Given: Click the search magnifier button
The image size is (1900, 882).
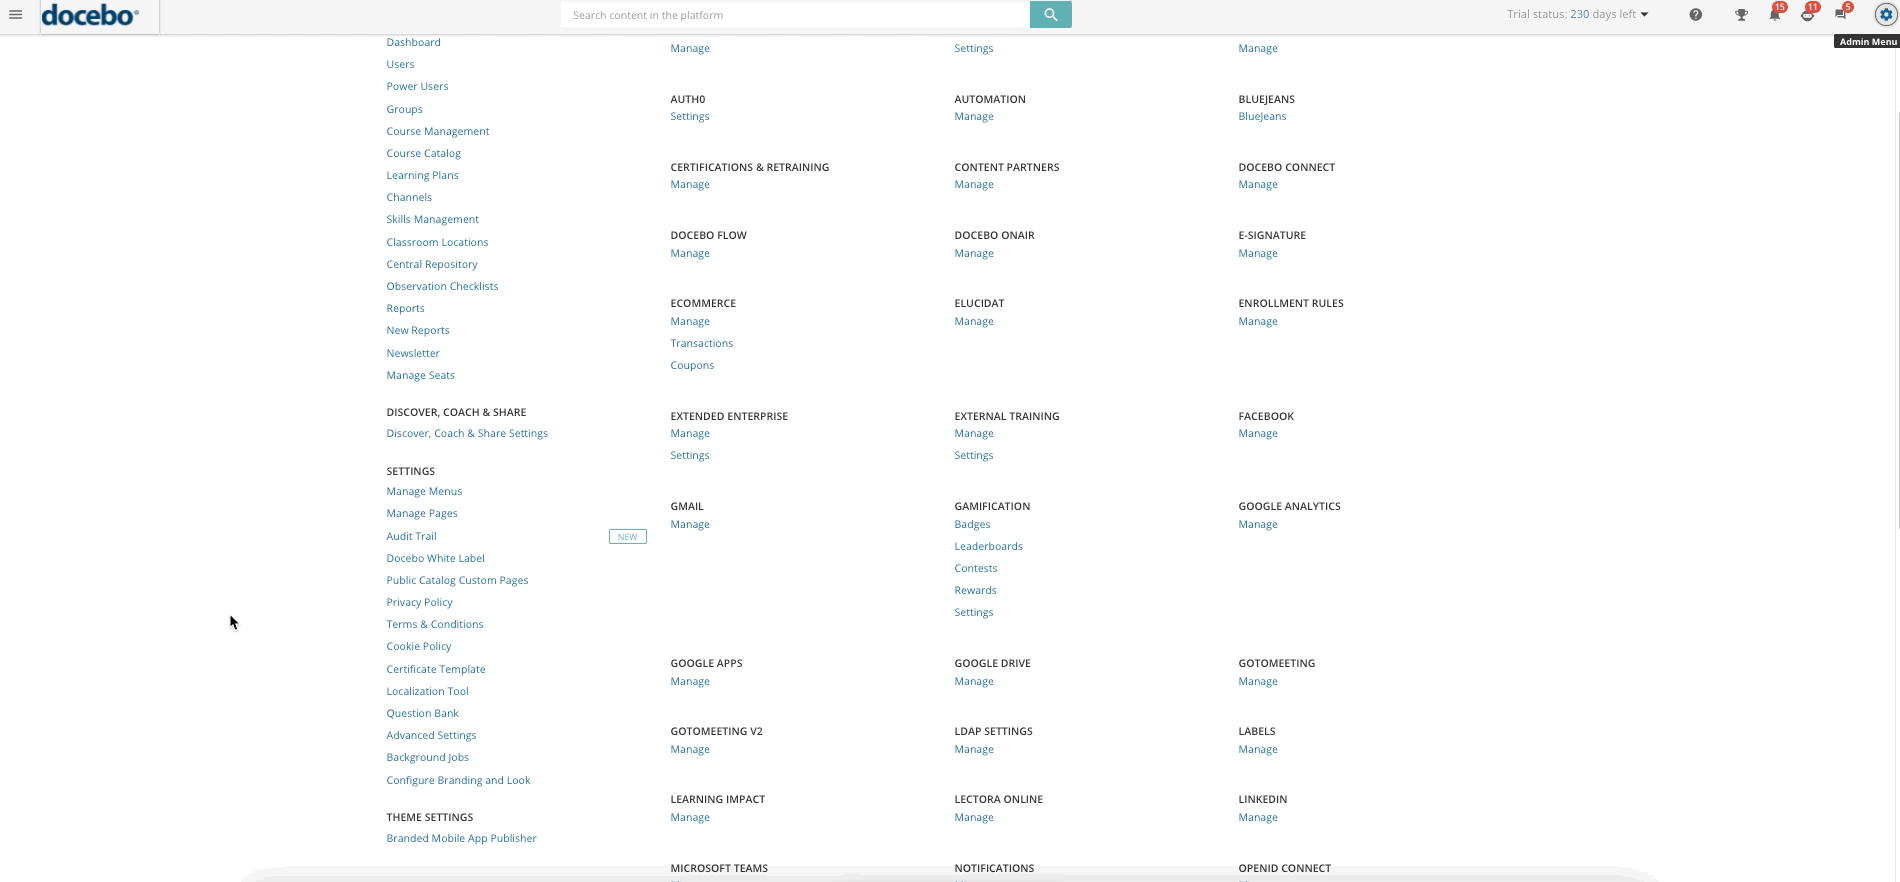Looking at the screenshot, I should pos(1050,15).
